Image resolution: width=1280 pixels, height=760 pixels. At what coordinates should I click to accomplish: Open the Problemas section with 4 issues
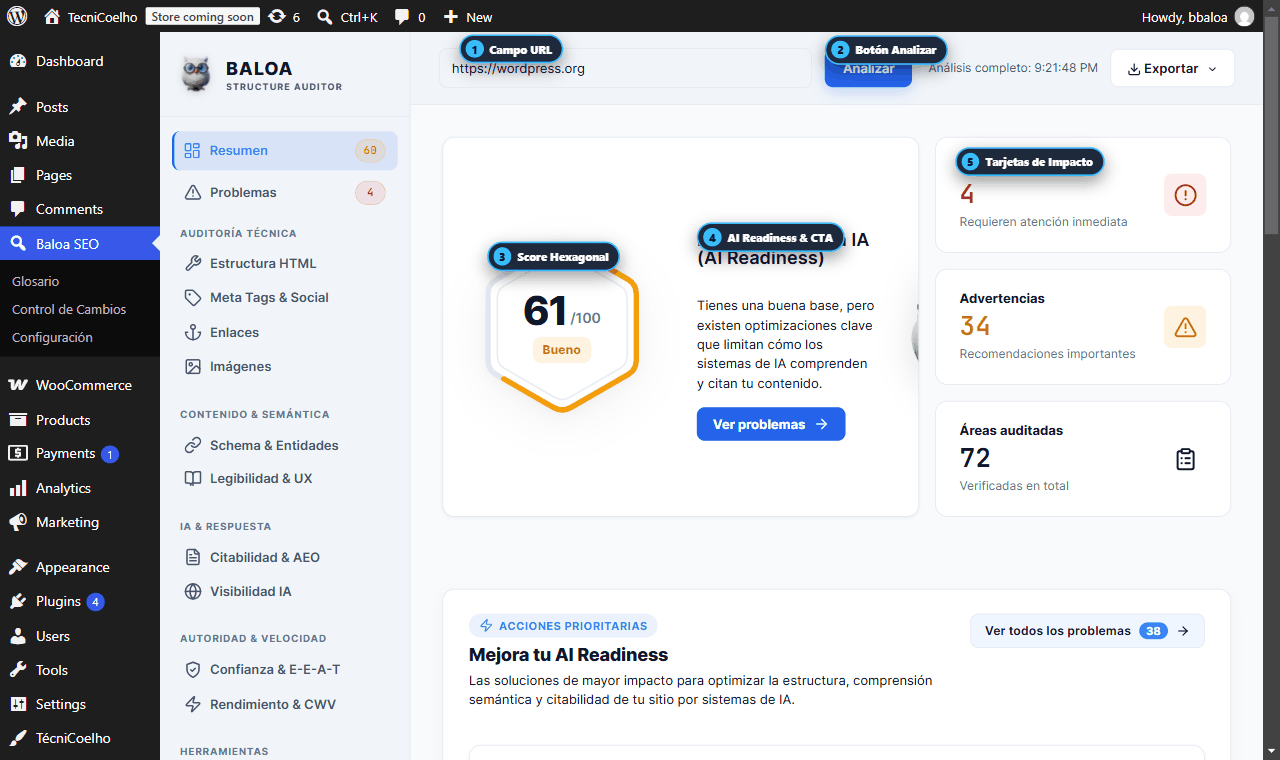(x=285, y=192)
